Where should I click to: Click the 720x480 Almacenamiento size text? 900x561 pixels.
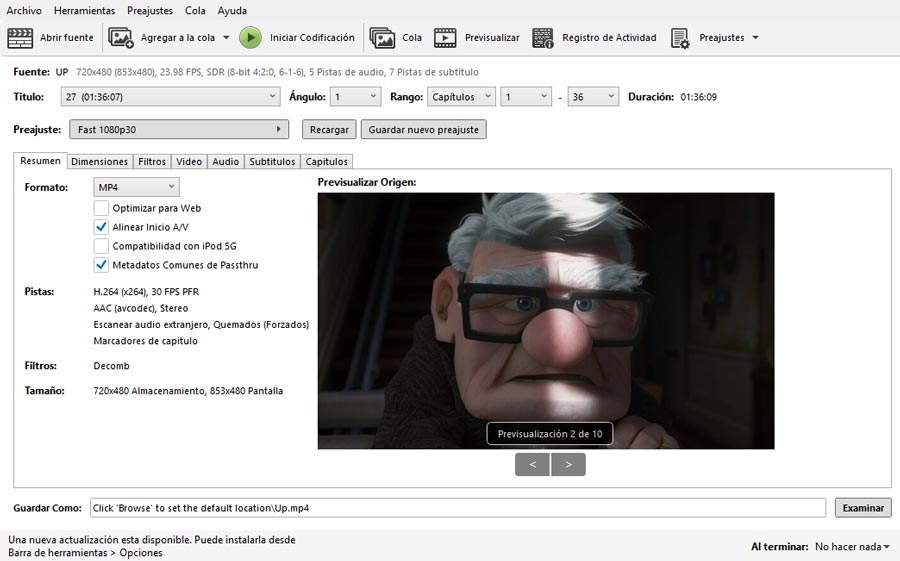pos(188,391)
